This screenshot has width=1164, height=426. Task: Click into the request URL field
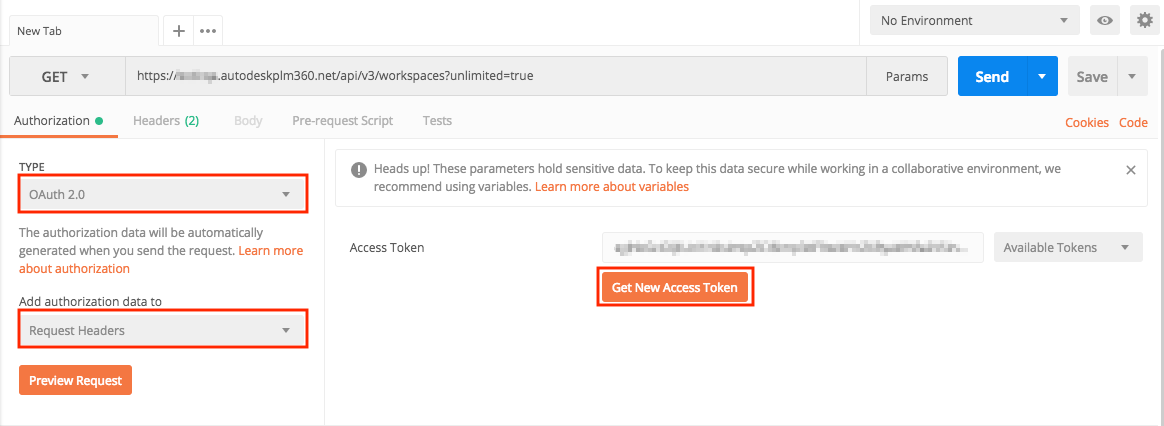(495, 76)
